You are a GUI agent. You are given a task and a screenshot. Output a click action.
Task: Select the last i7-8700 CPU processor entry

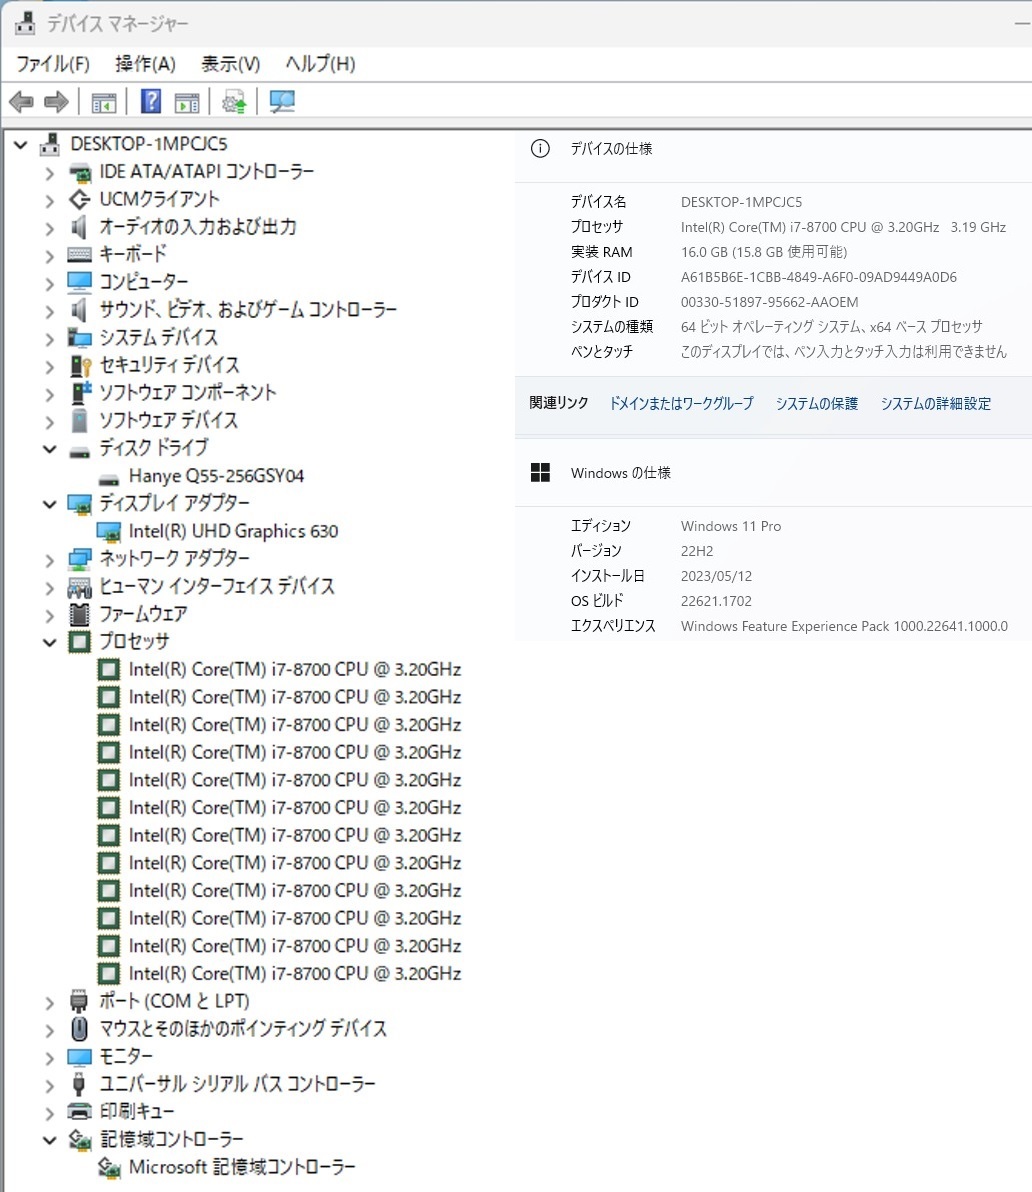click(295, 974)
